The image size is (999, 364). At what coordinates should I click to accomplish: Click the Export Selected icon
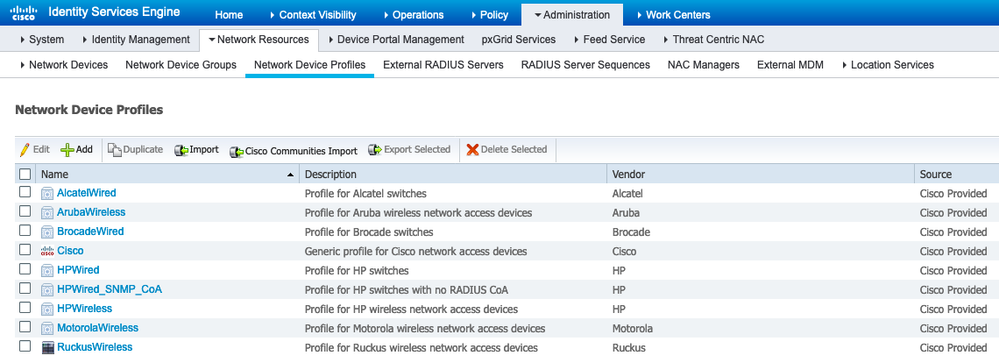tap(375, 150)
